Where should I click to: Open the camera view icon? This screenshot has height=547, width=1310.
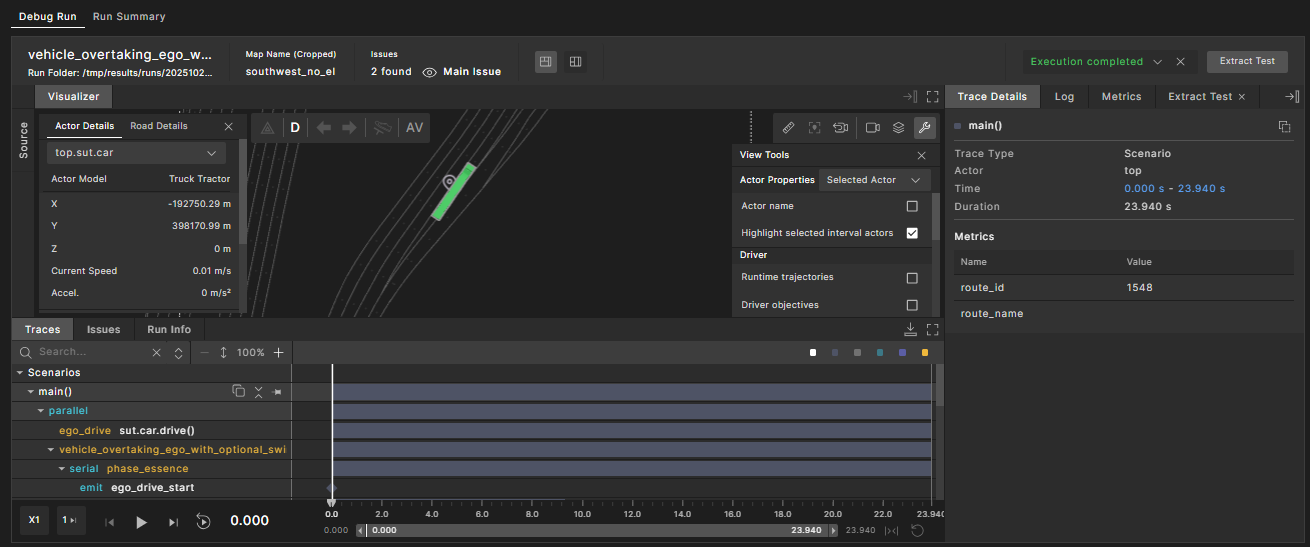(872, 128)
